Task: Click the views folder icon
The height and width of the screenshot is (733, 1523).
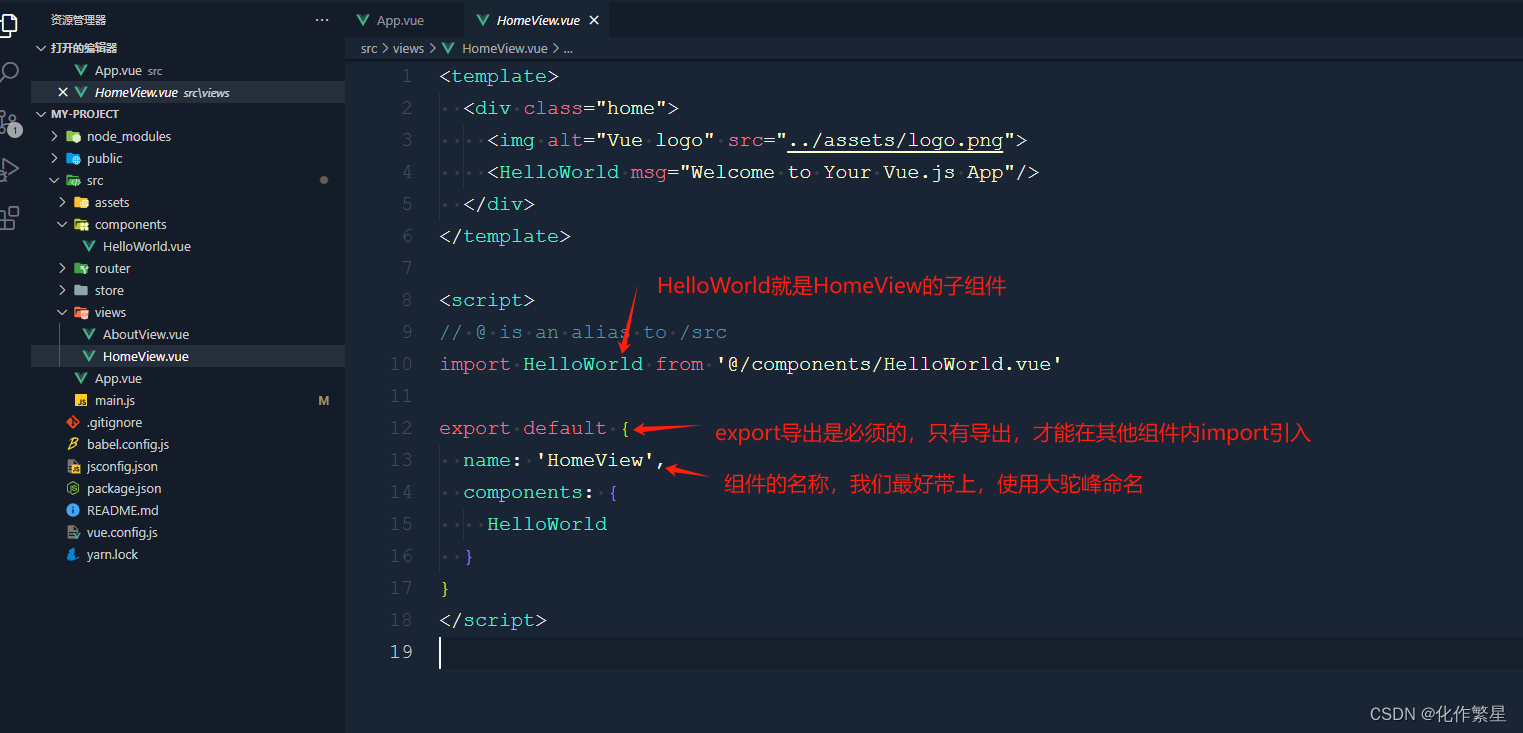Action: point(81,312)
